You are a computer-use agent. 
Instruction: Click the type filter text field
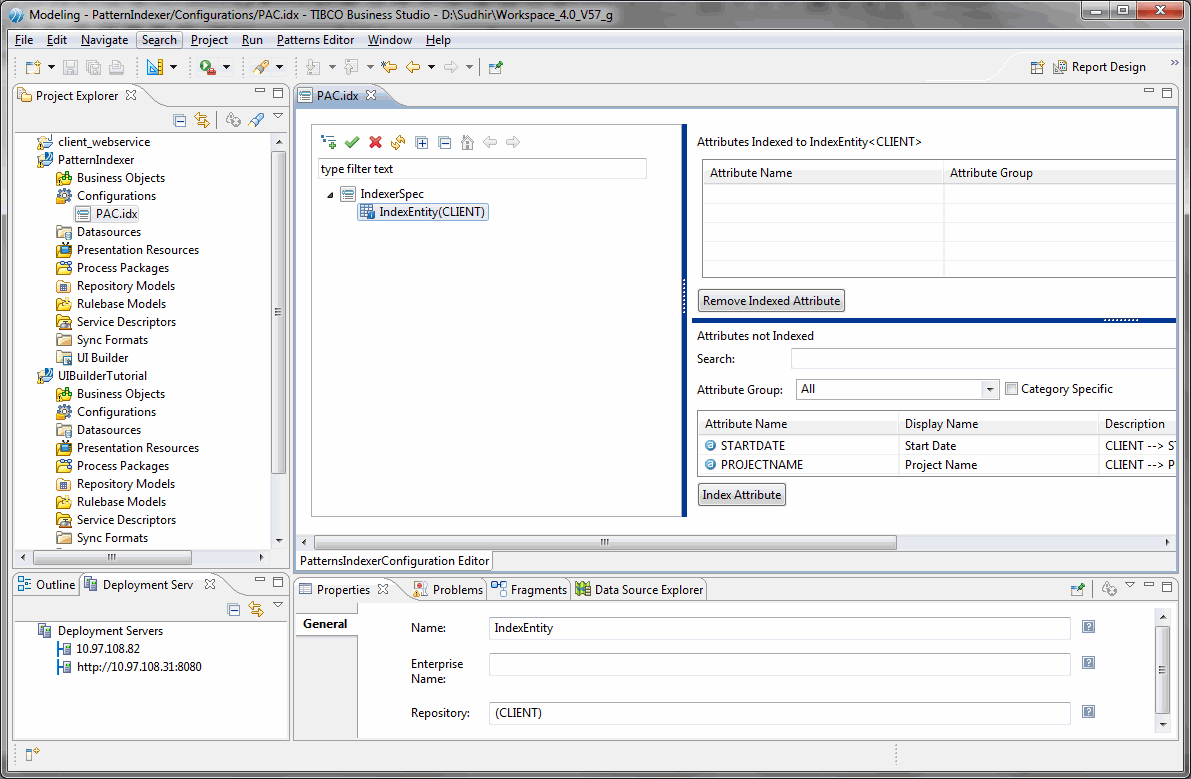482,169
